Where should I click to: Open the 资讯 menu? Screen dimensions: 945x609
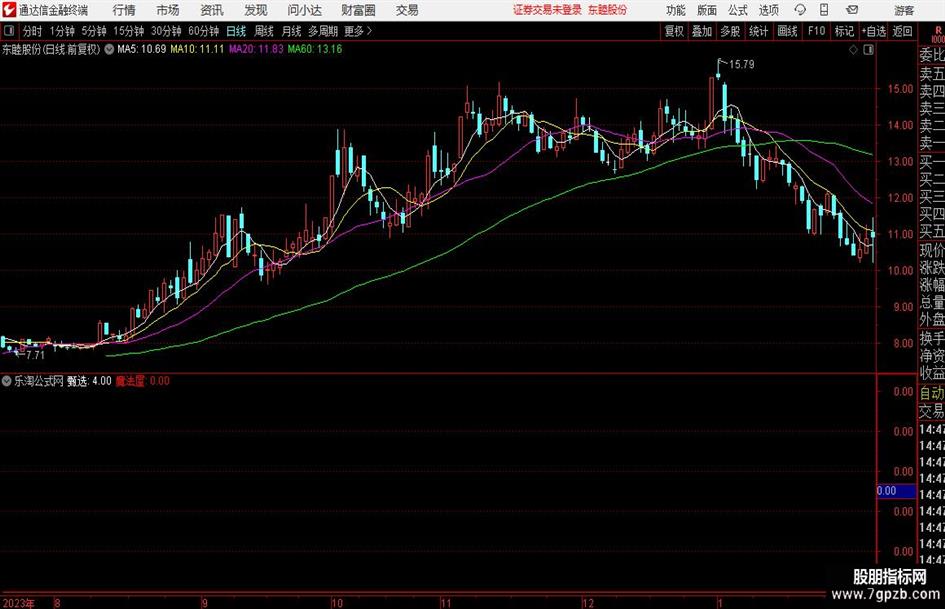(212, 10)
